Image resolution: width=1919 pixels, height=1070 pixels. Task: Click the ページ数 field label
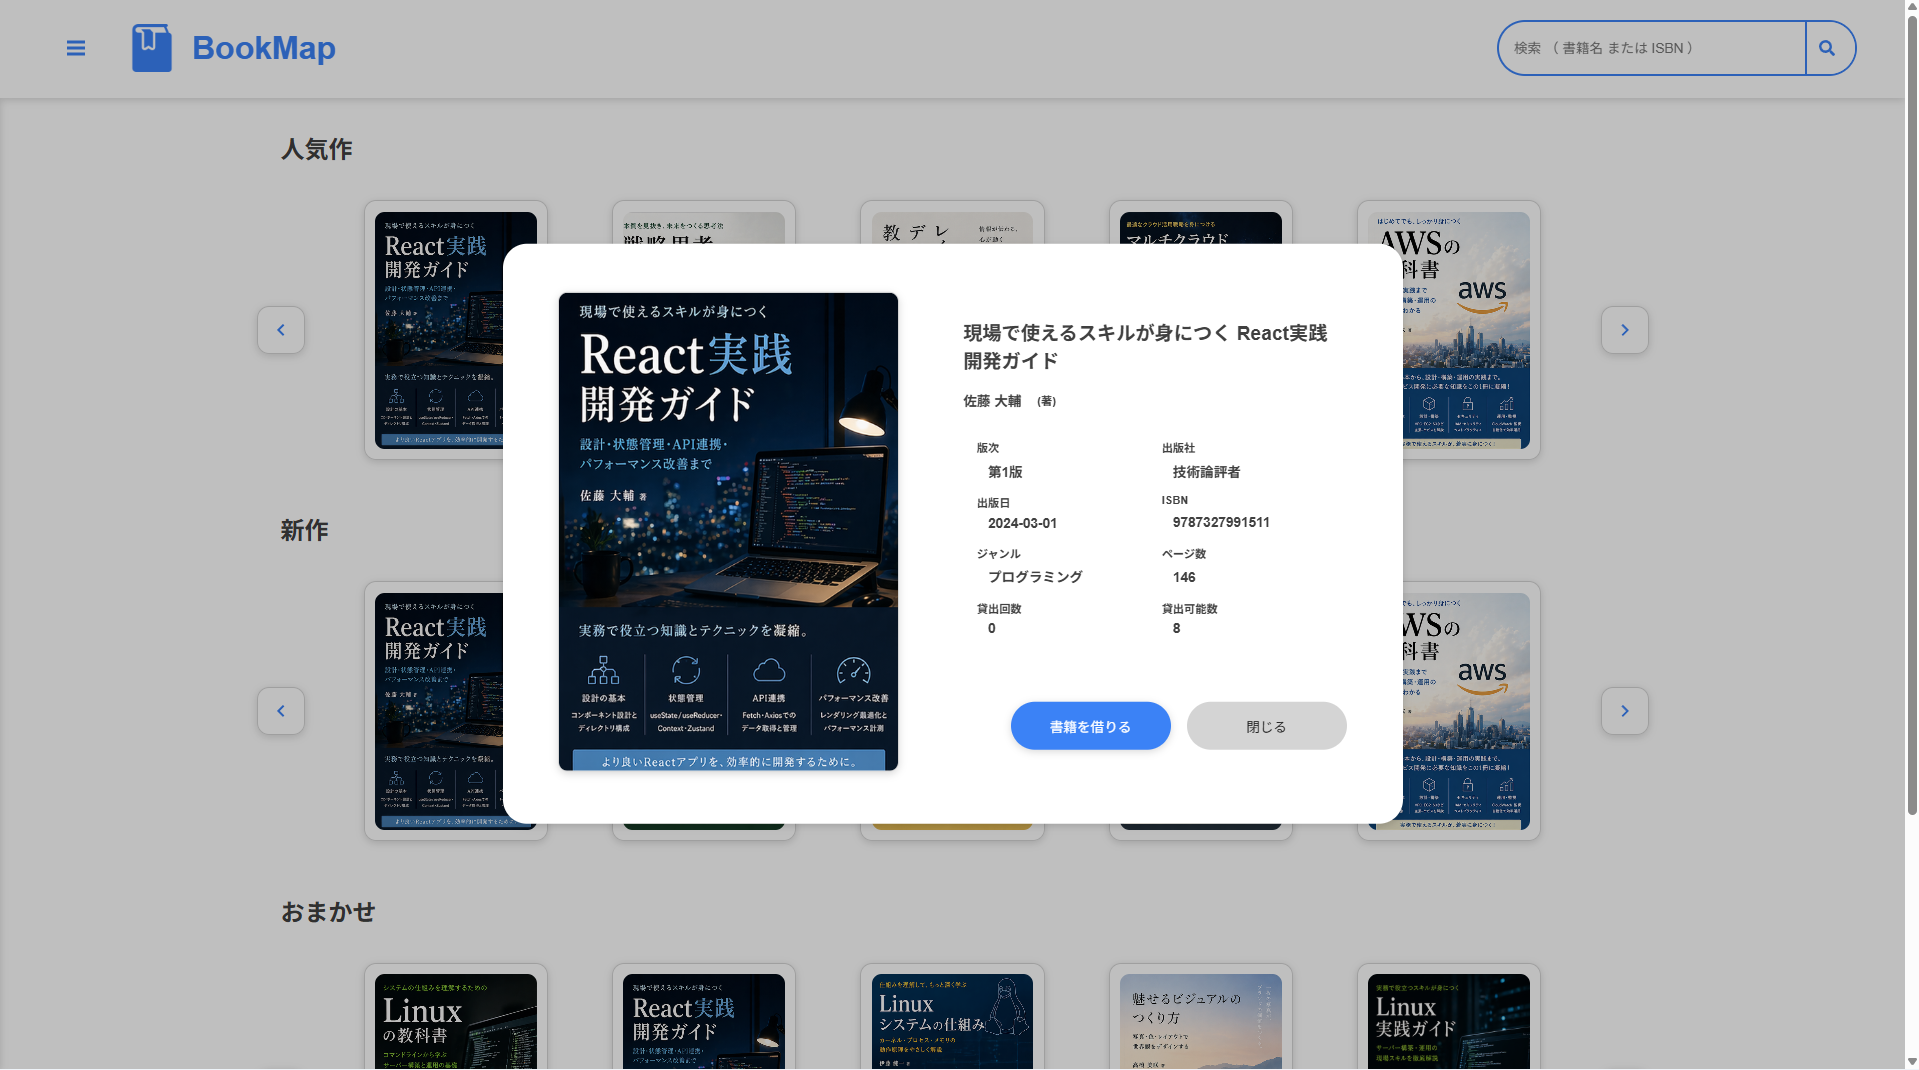tap(1184, 554)
